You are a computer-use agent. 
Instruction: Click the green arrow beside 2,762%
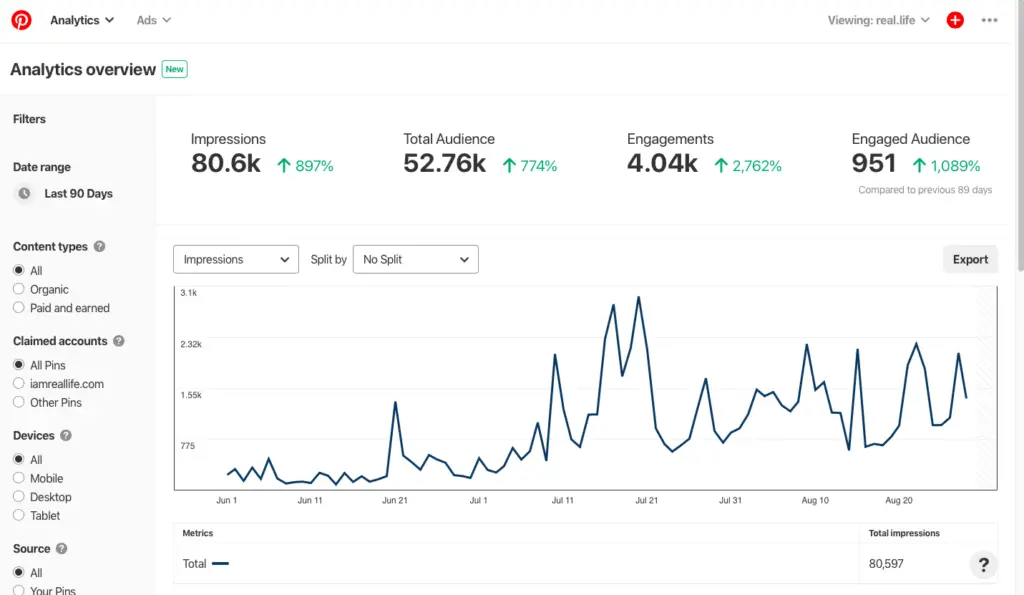pyautogui.click(x=720, y=166)
